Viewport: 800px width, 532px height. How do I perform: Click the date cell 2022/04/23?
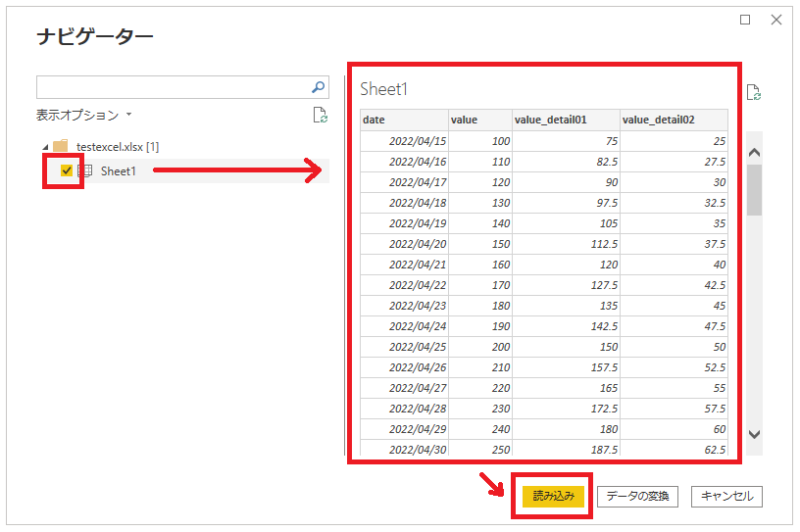[x=404, y=306]
